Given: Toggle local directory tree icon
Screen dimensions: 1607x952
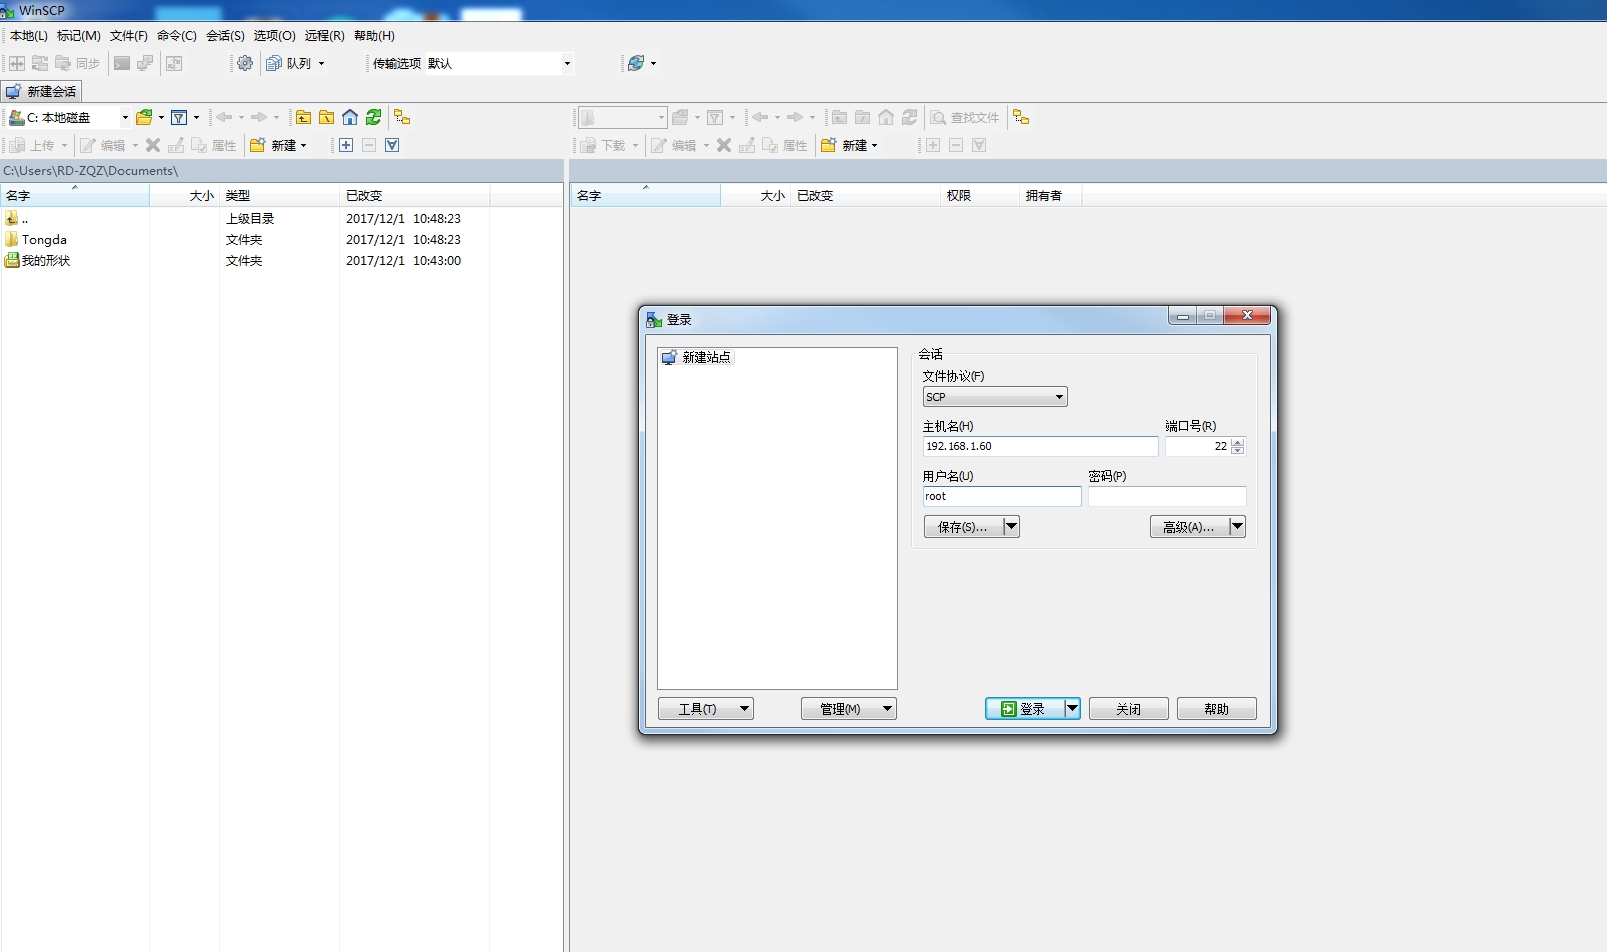Looking at the screenshot, I should (x=402, y=117).
